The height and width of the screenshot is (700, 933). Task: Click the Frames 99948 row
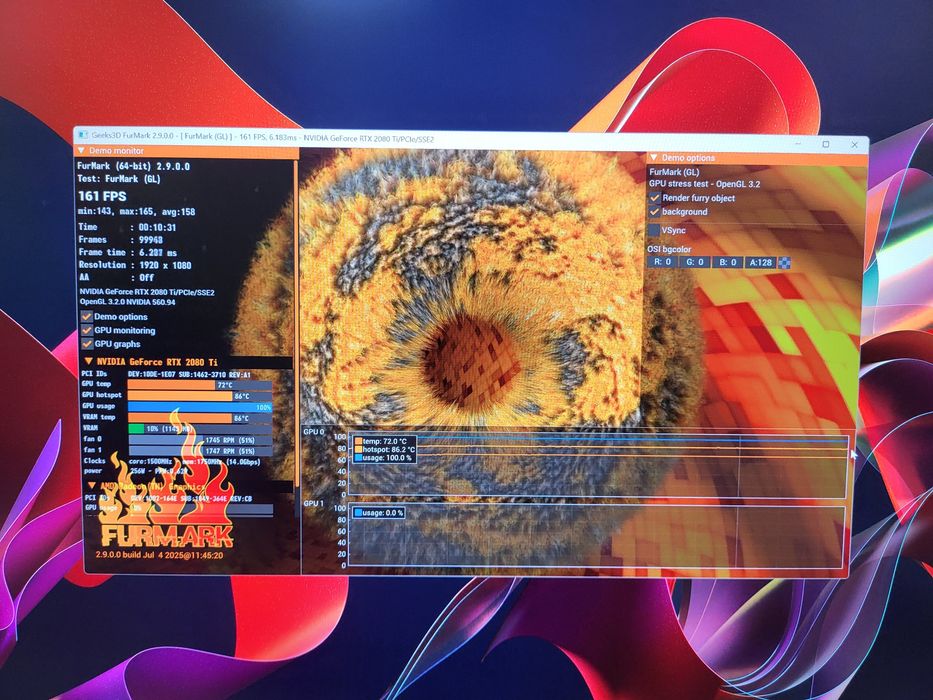[x=120, y=239]
